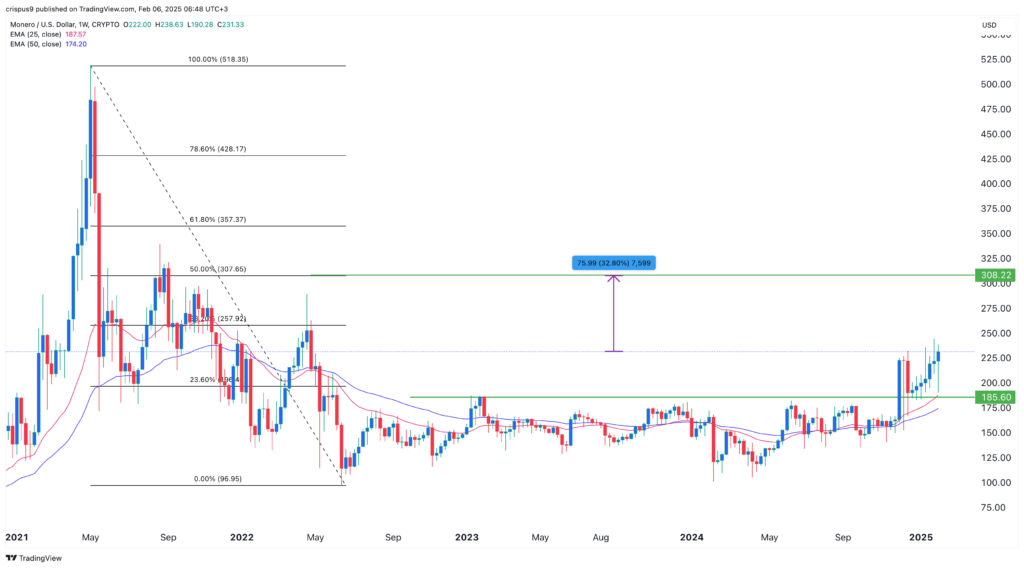
Task: Click the 2025 label on the time axis
Action: tap(921, 537)
